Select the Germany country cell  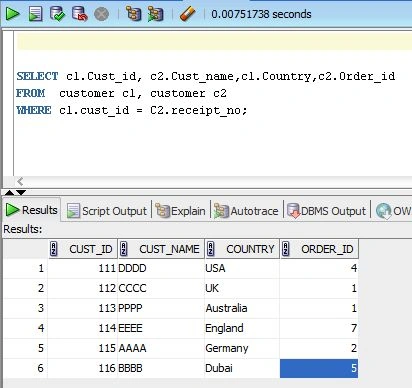242,348
